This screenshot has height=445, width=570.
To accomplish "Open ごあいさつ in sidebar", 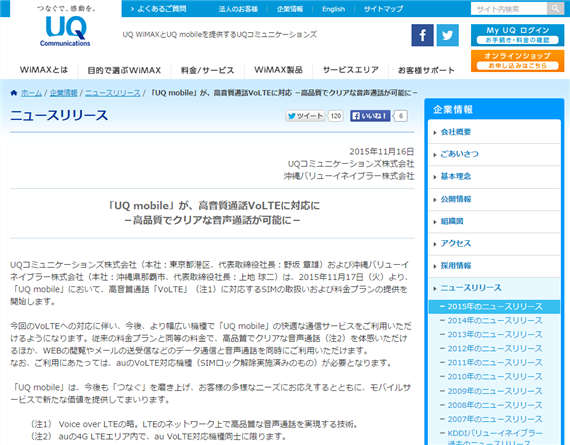I will coord(494,155).
